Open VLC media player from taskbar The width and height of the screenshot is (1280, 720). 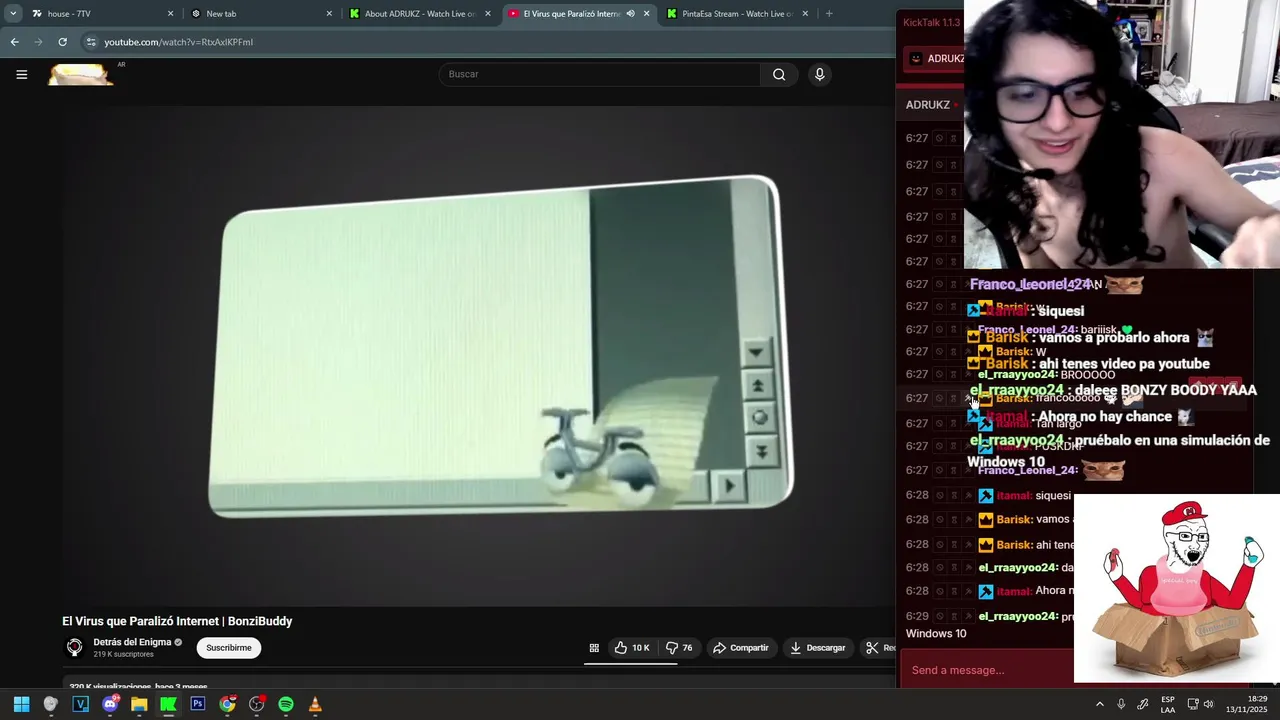(315, 704)
